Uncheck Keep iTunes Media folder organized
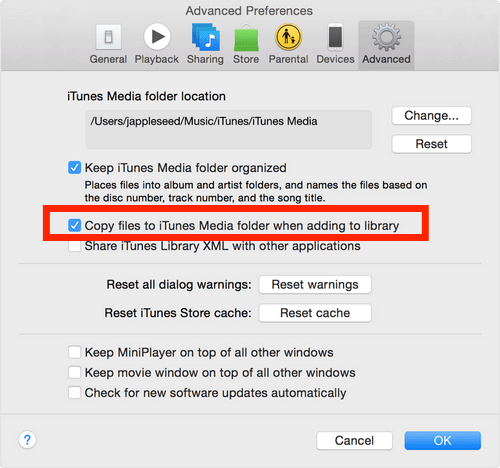Image resolution: width=500 pixels, height=468 pixels. coord(74,168)
